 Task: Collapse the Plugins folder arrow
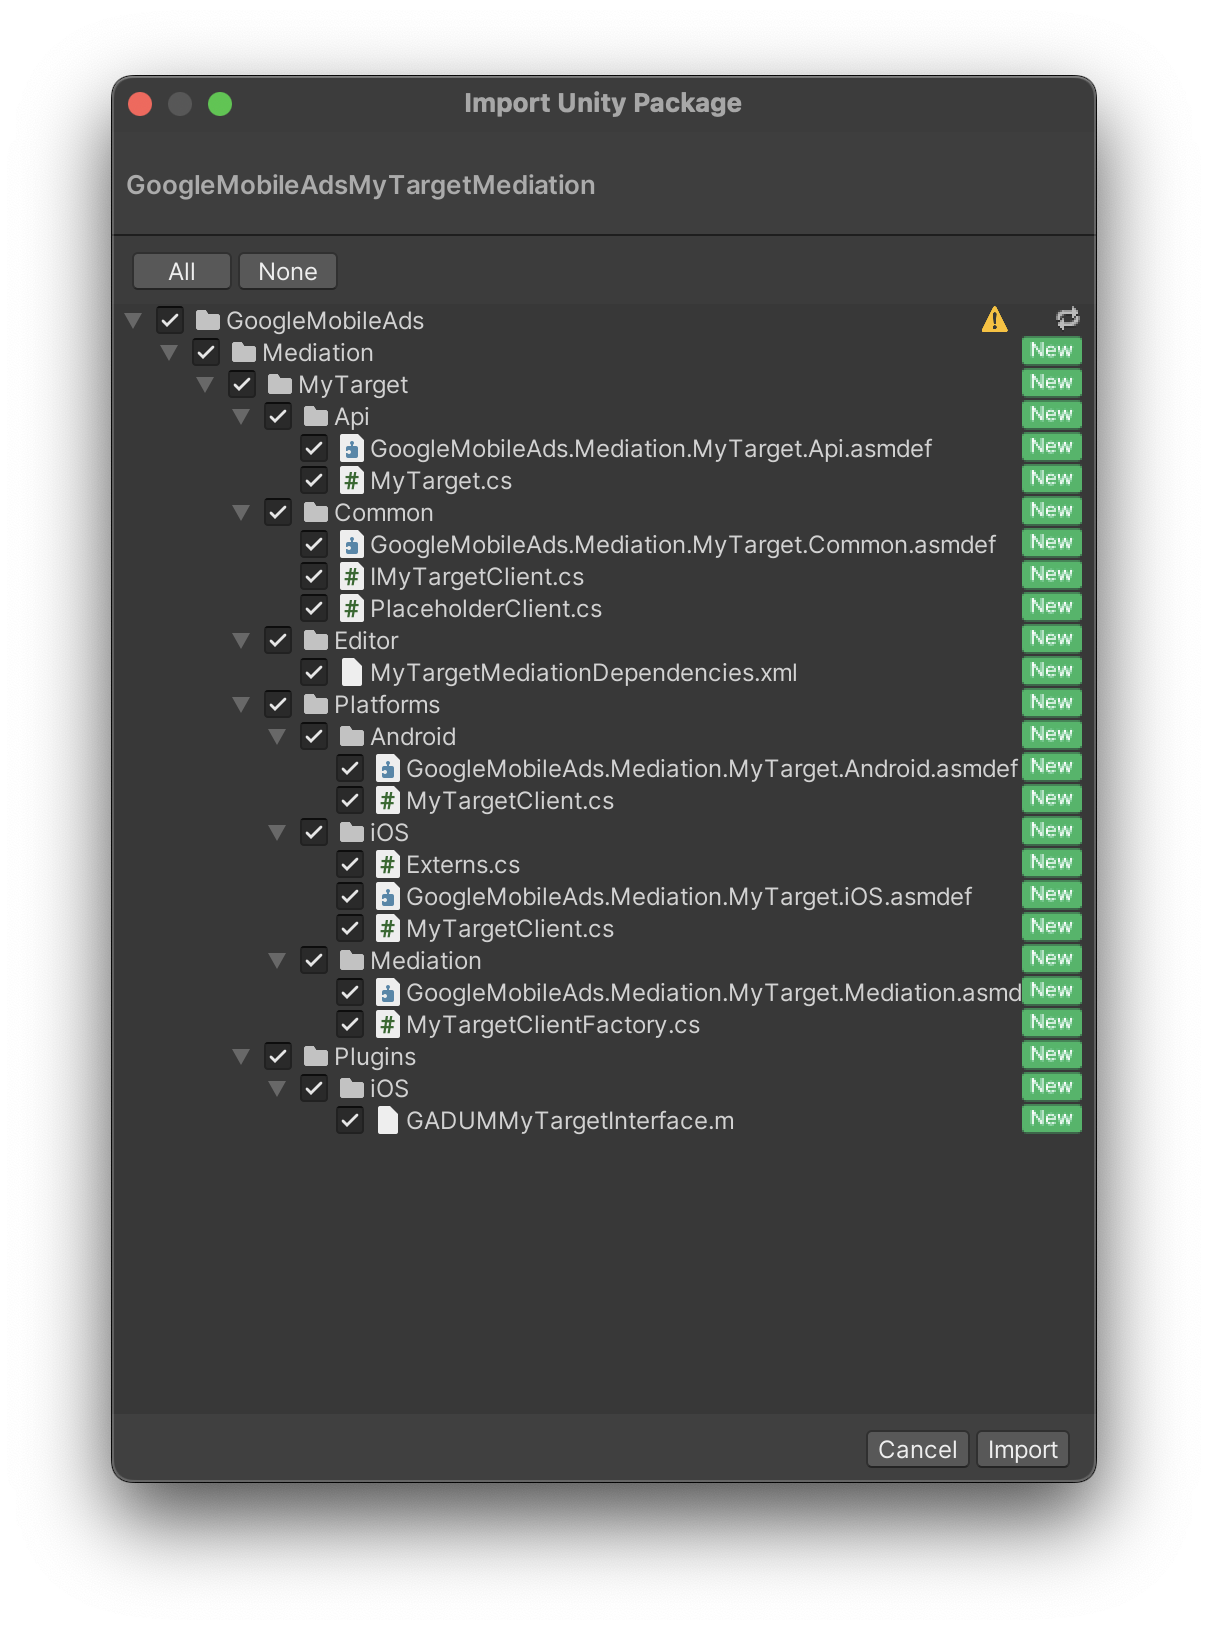[241, 1057]
